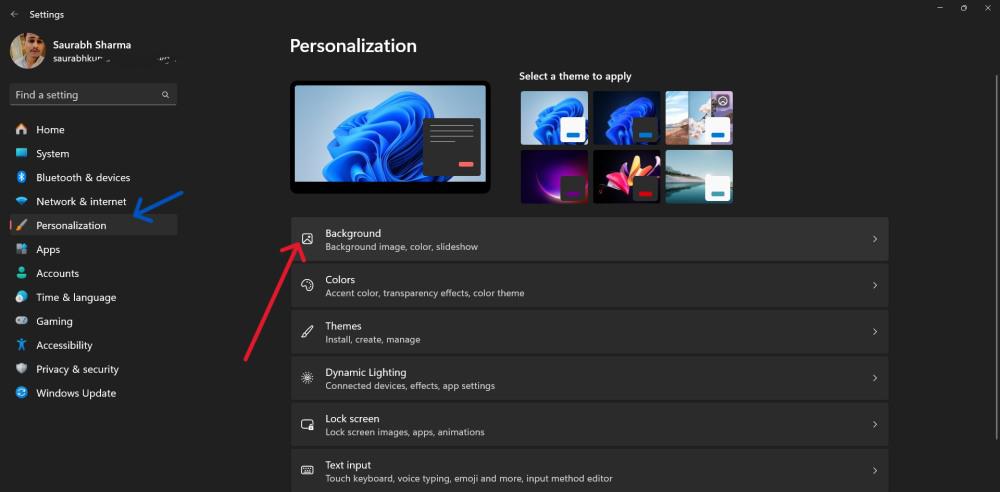Click the Text input keyboard icon
1000x492 pixels.
coord(307,470)
